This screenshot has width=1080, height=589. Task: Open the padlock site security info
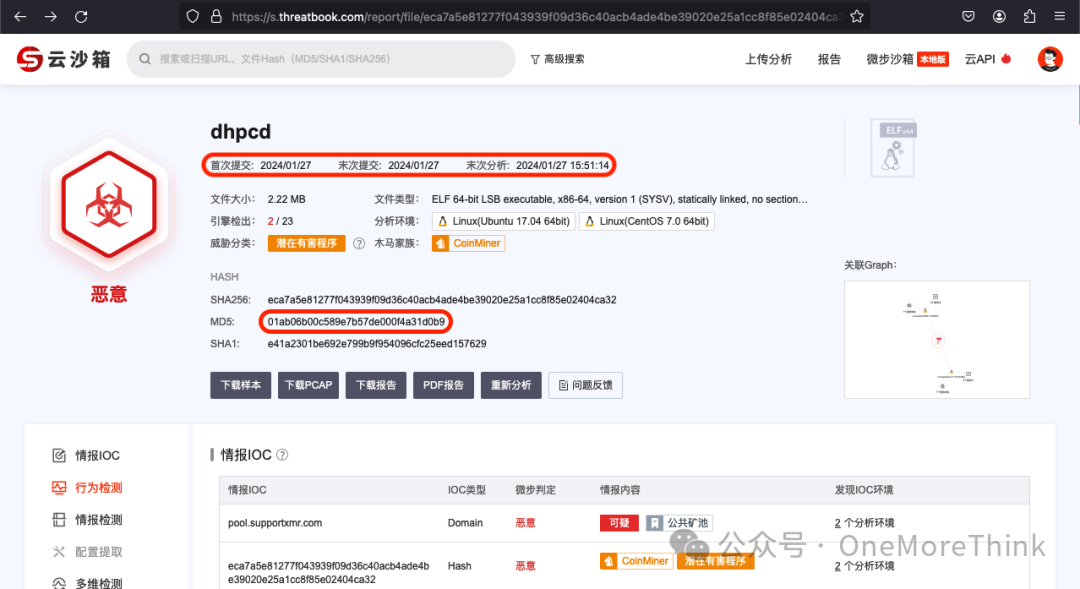click(x=216, y=17)
